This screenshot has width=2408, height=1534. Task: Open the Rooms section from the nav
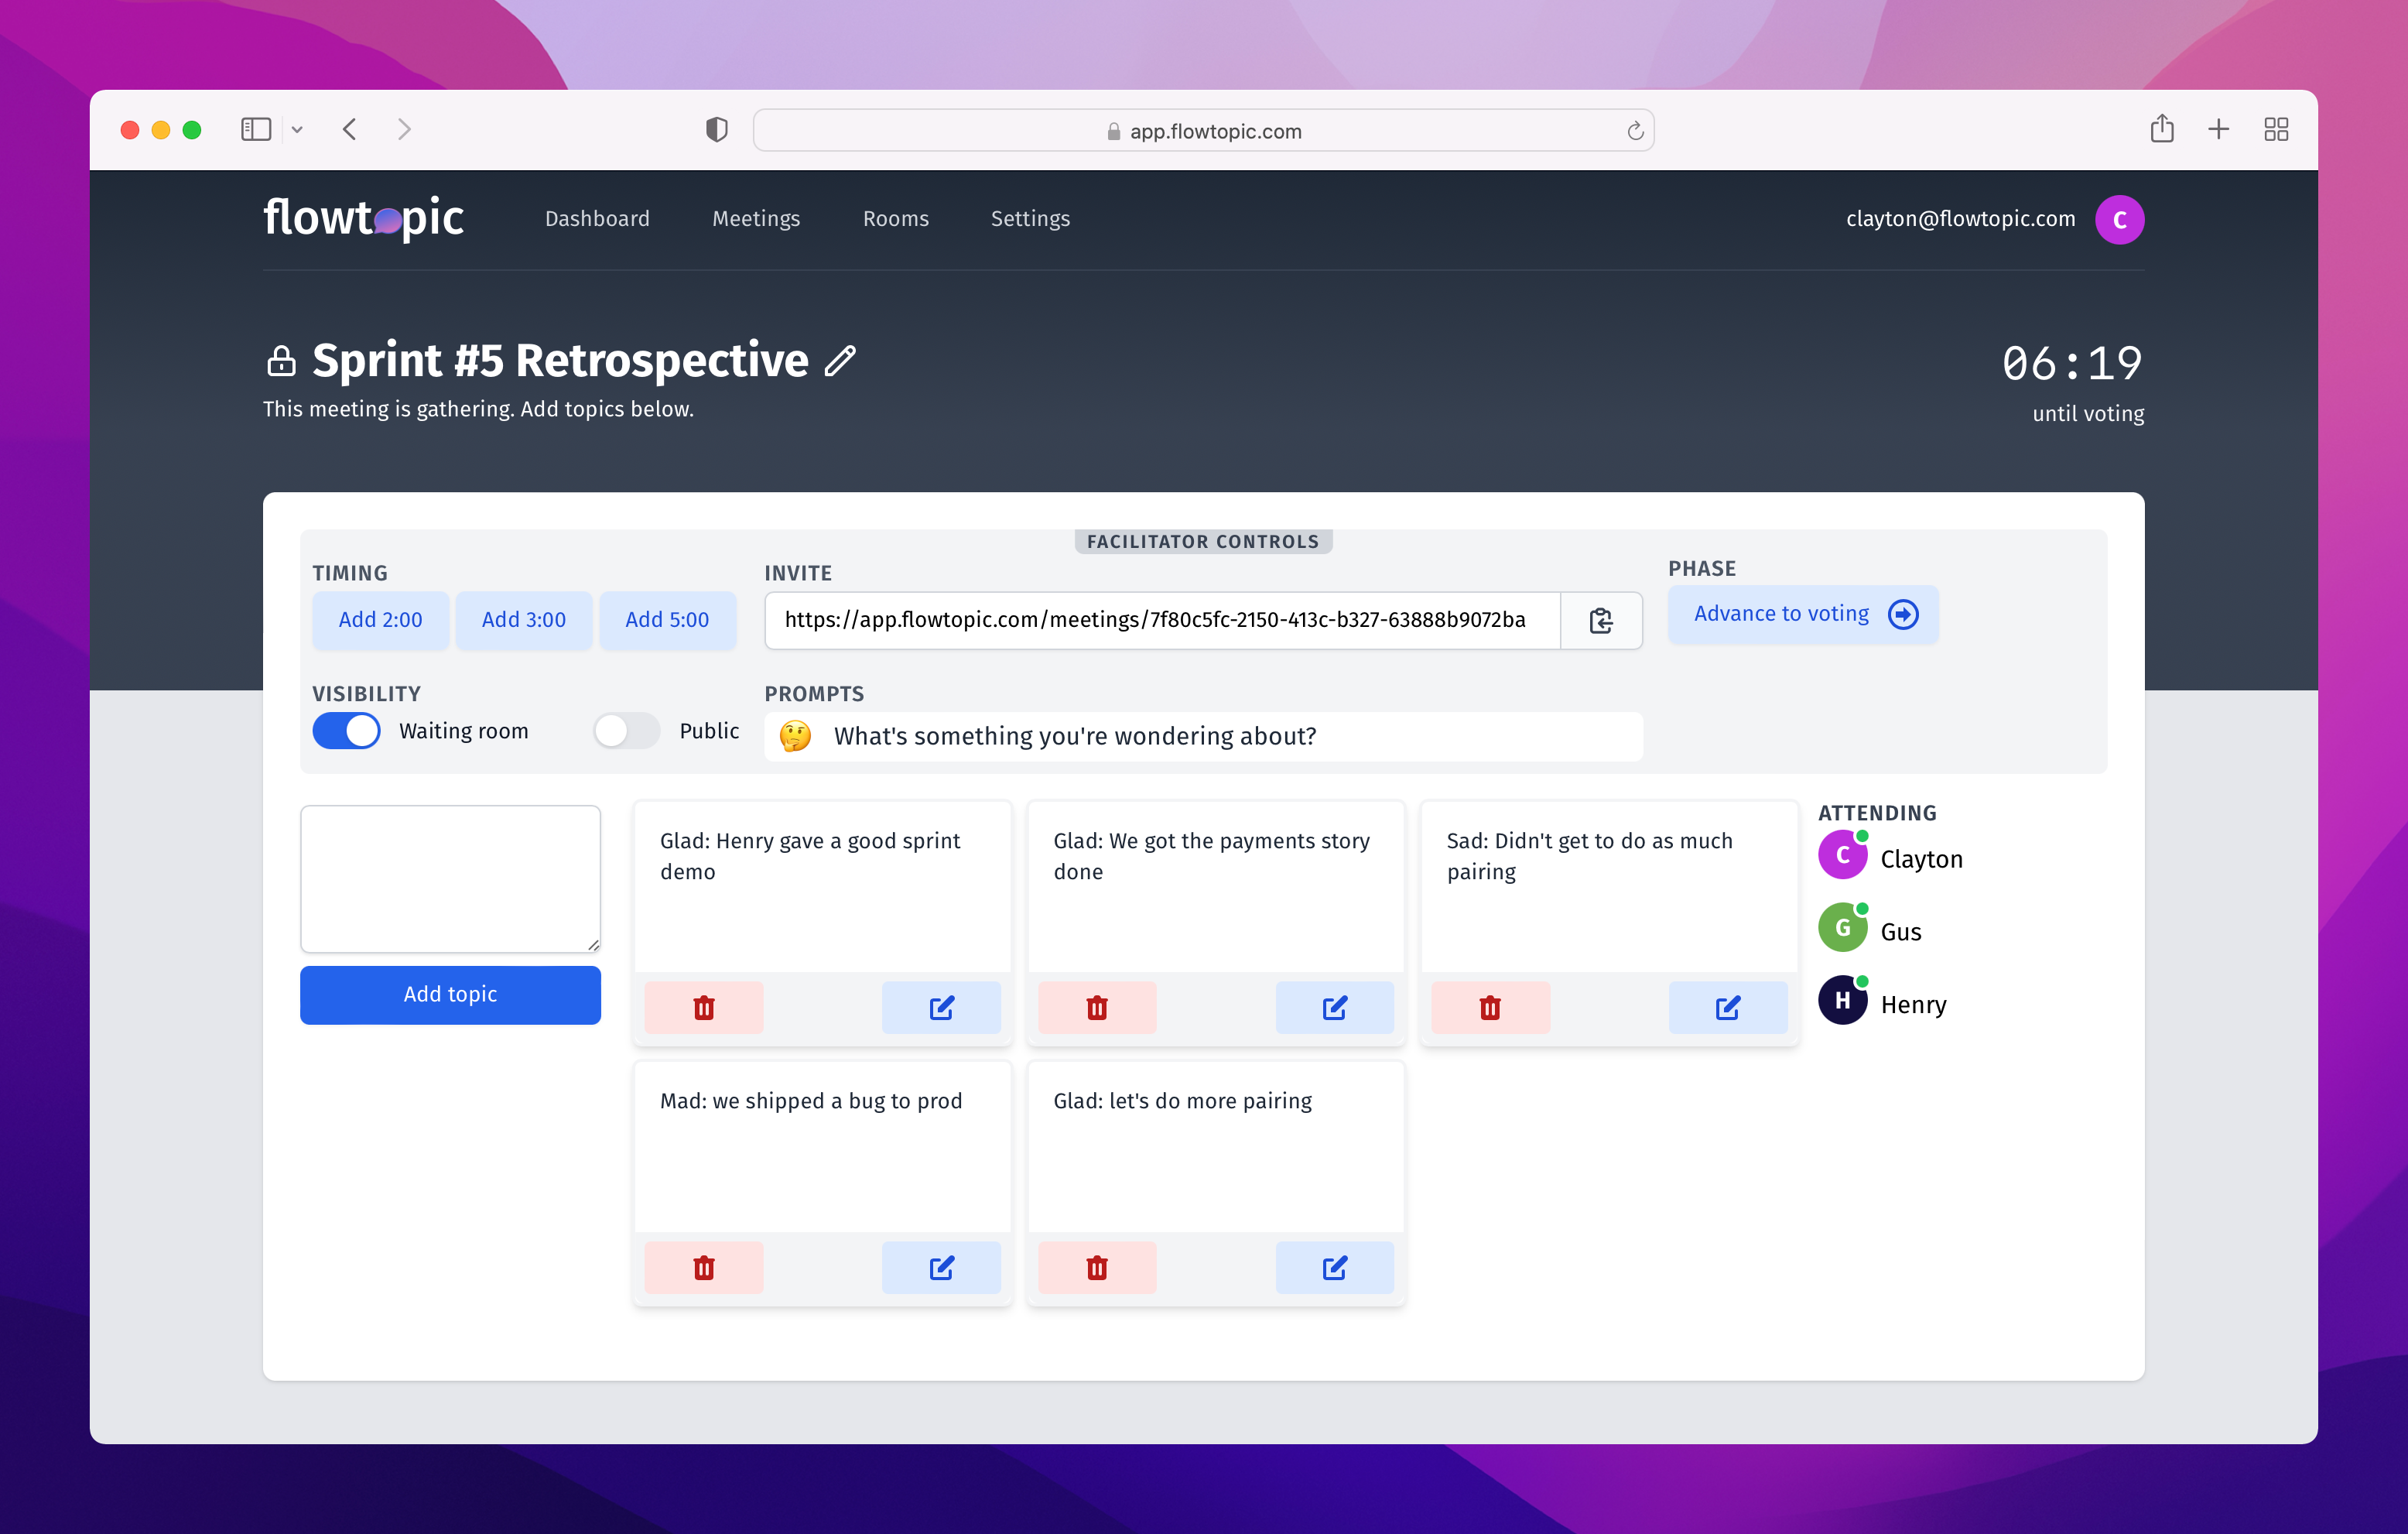[x=897, y=217]
